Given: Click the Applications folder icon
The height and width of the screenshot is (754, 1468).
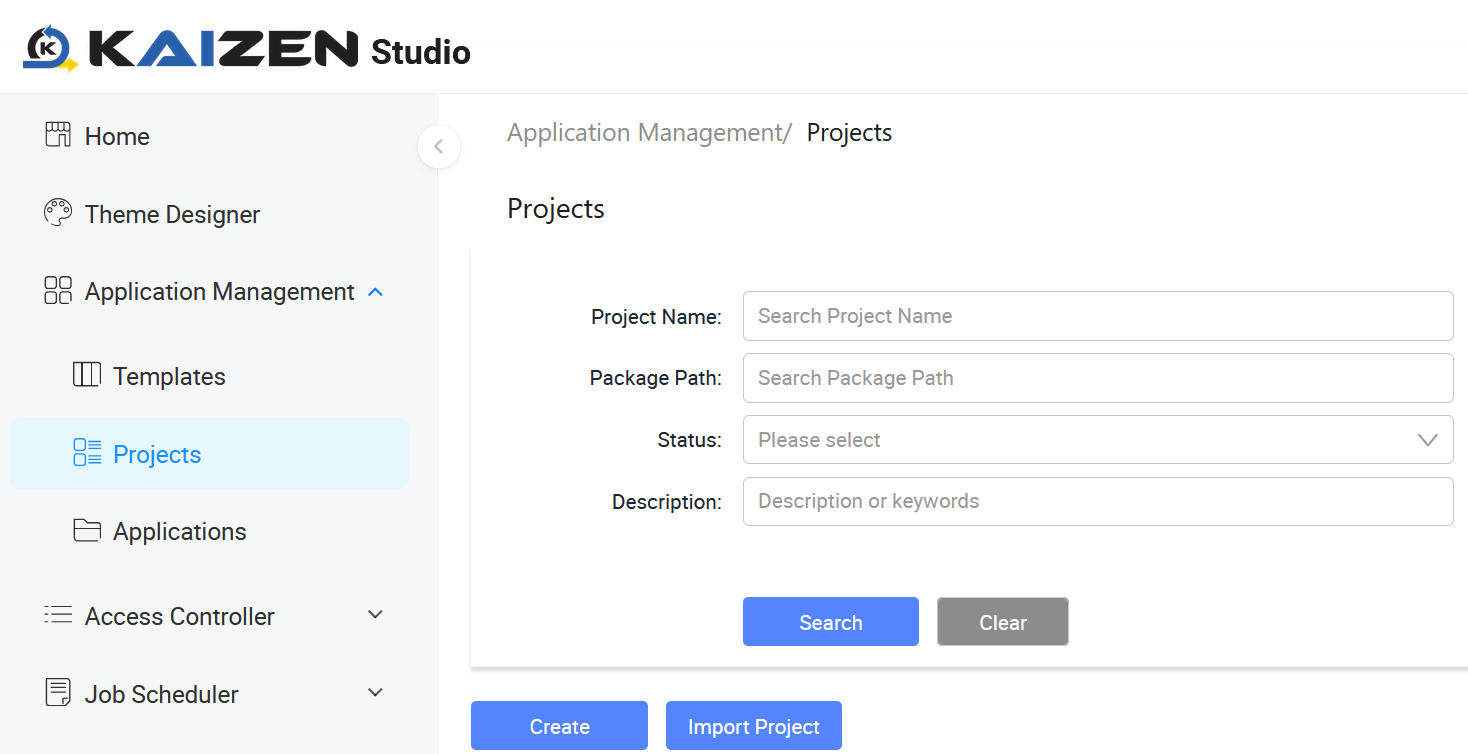Looking at the screenshot, I should coord(87,530).
